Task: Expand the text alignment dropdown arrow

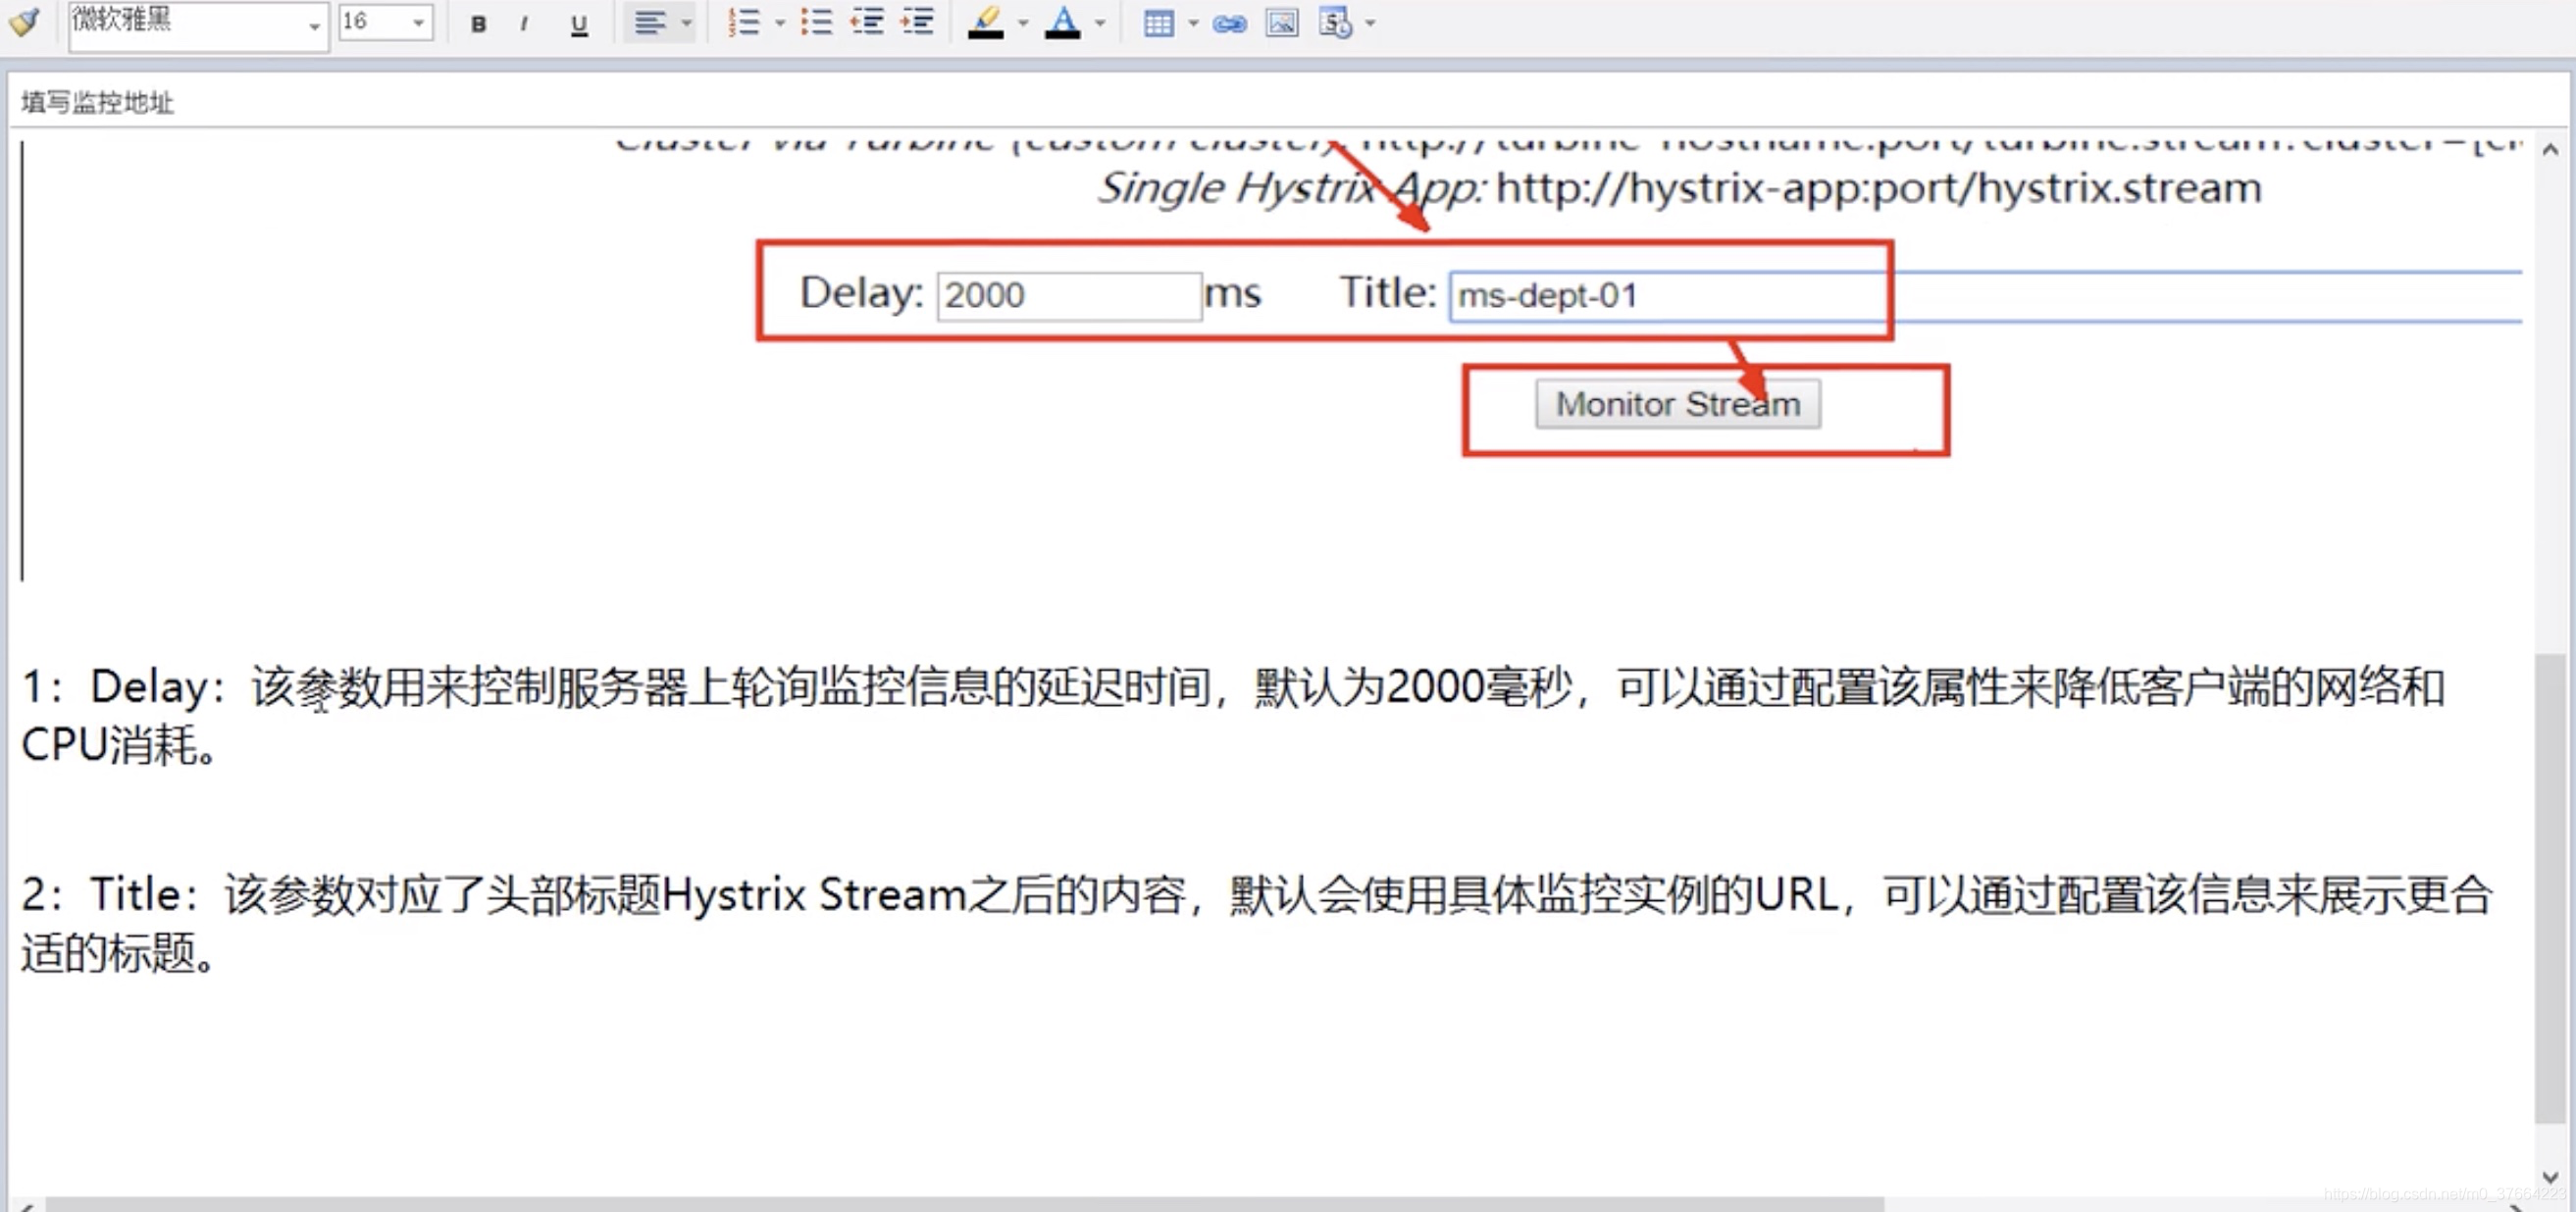Action: tap(686, 22)
